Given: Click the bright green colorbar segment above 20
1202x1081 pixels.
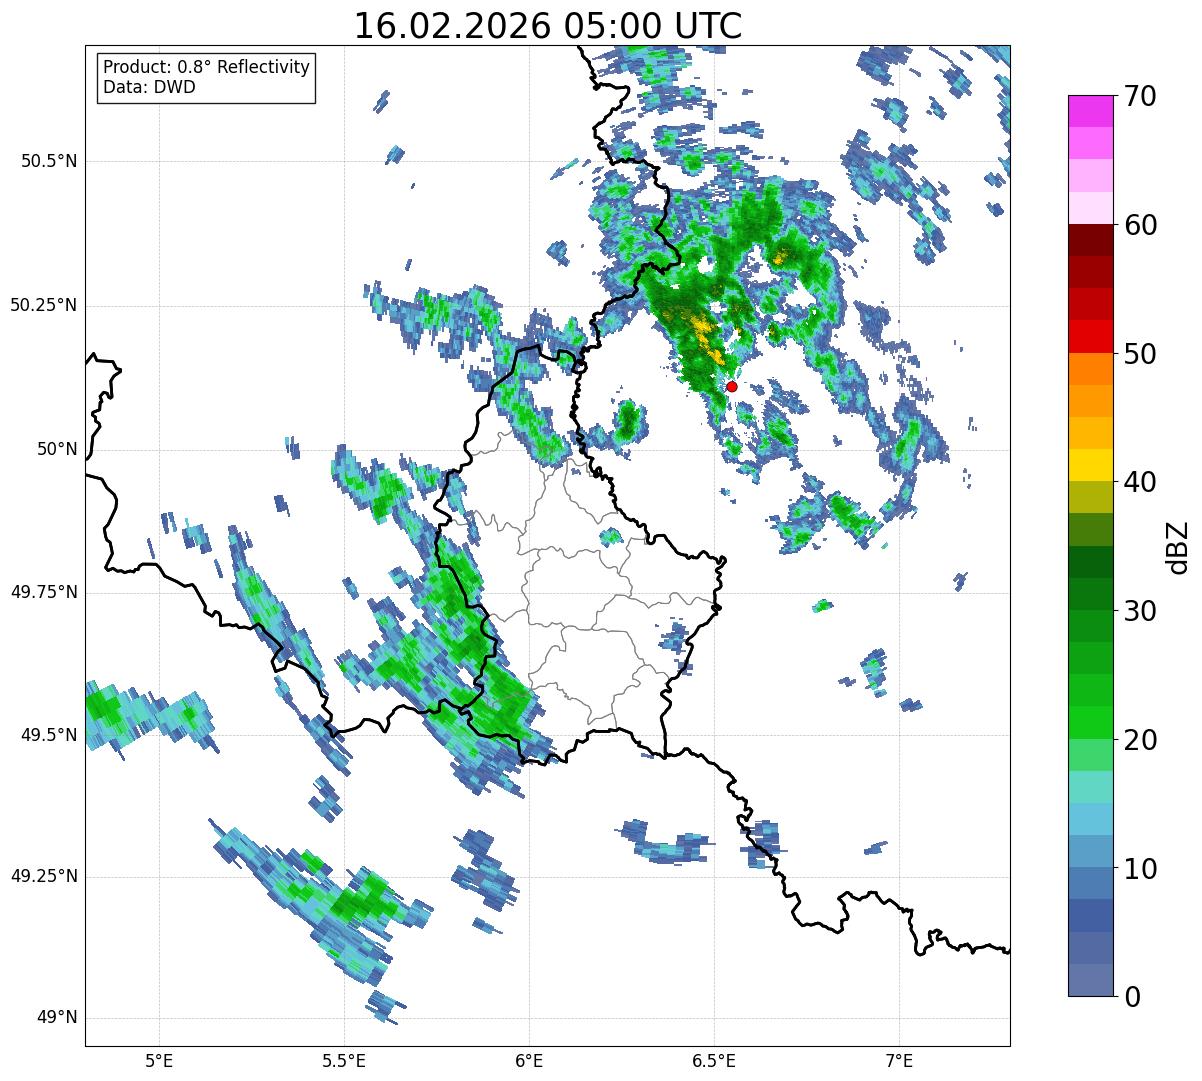Looking at the screenshot, I should point(1090,722).
